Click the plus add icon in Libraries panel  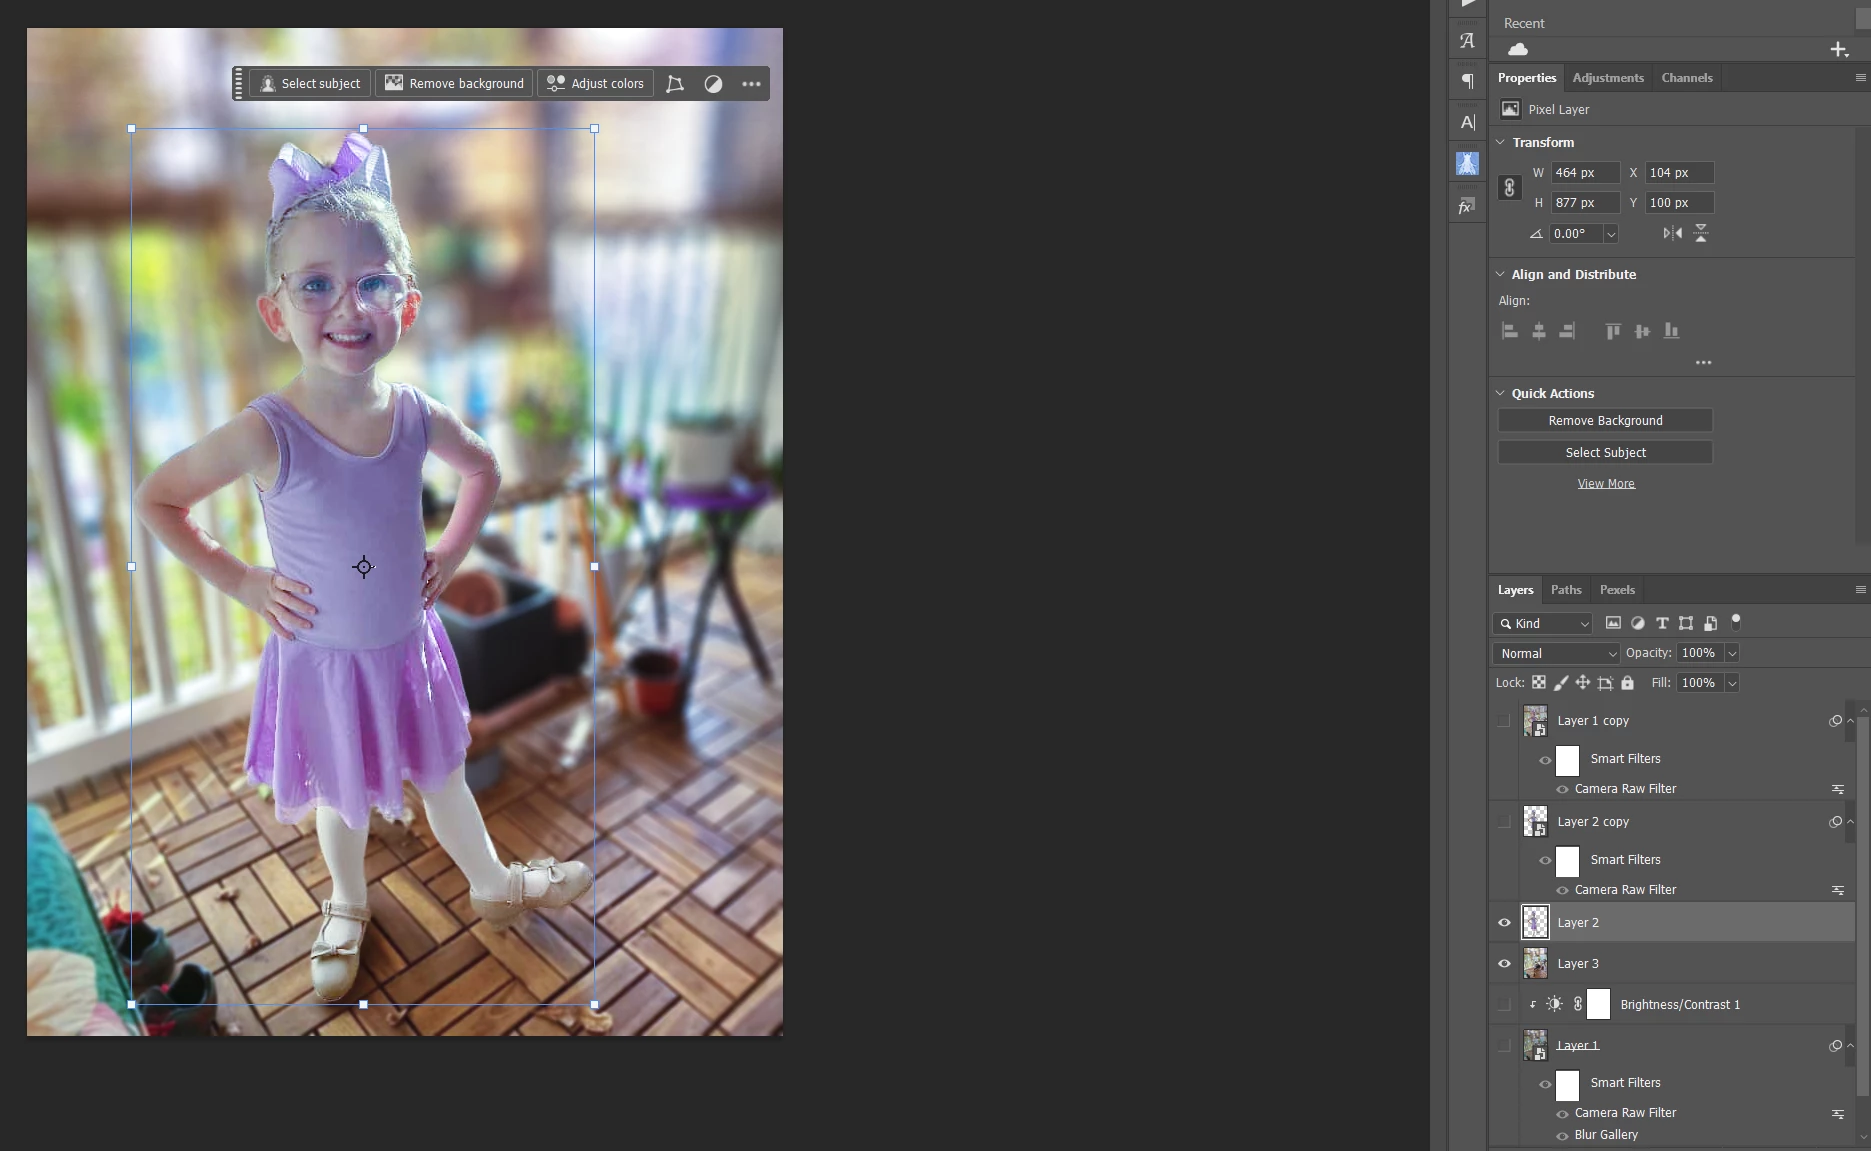(1838, 49)
